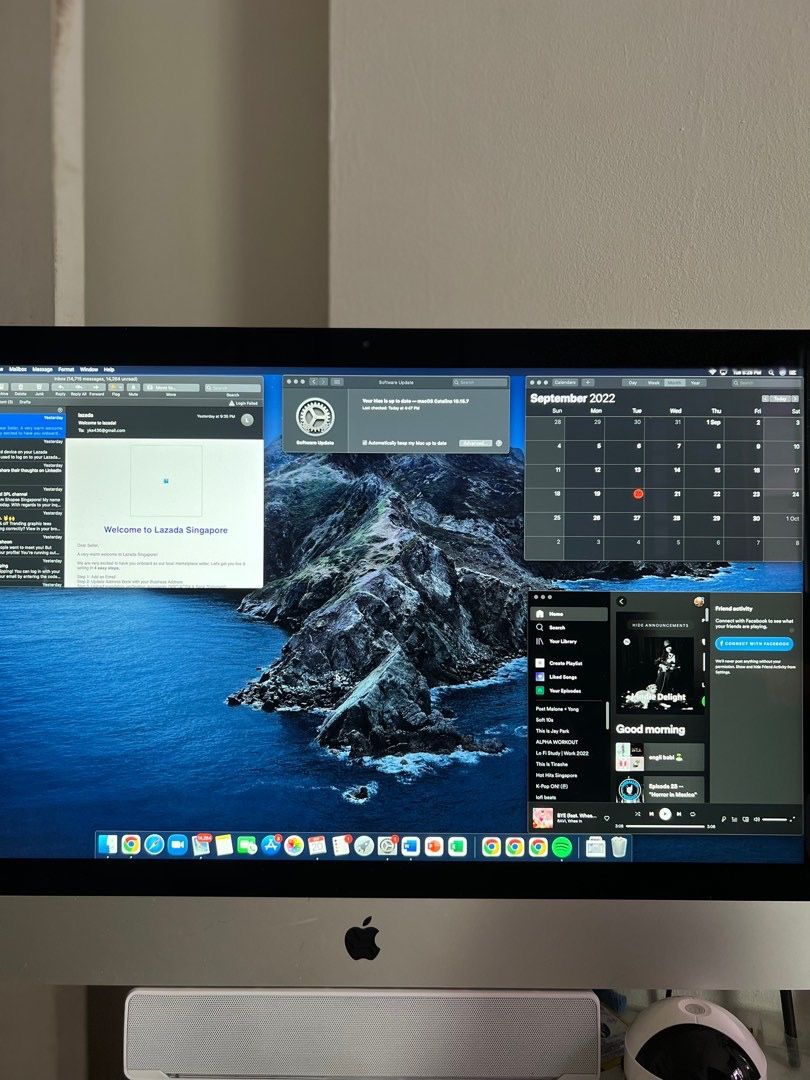
Task: Launch Safari from the Dock
Action: click(x=154, y=844)
